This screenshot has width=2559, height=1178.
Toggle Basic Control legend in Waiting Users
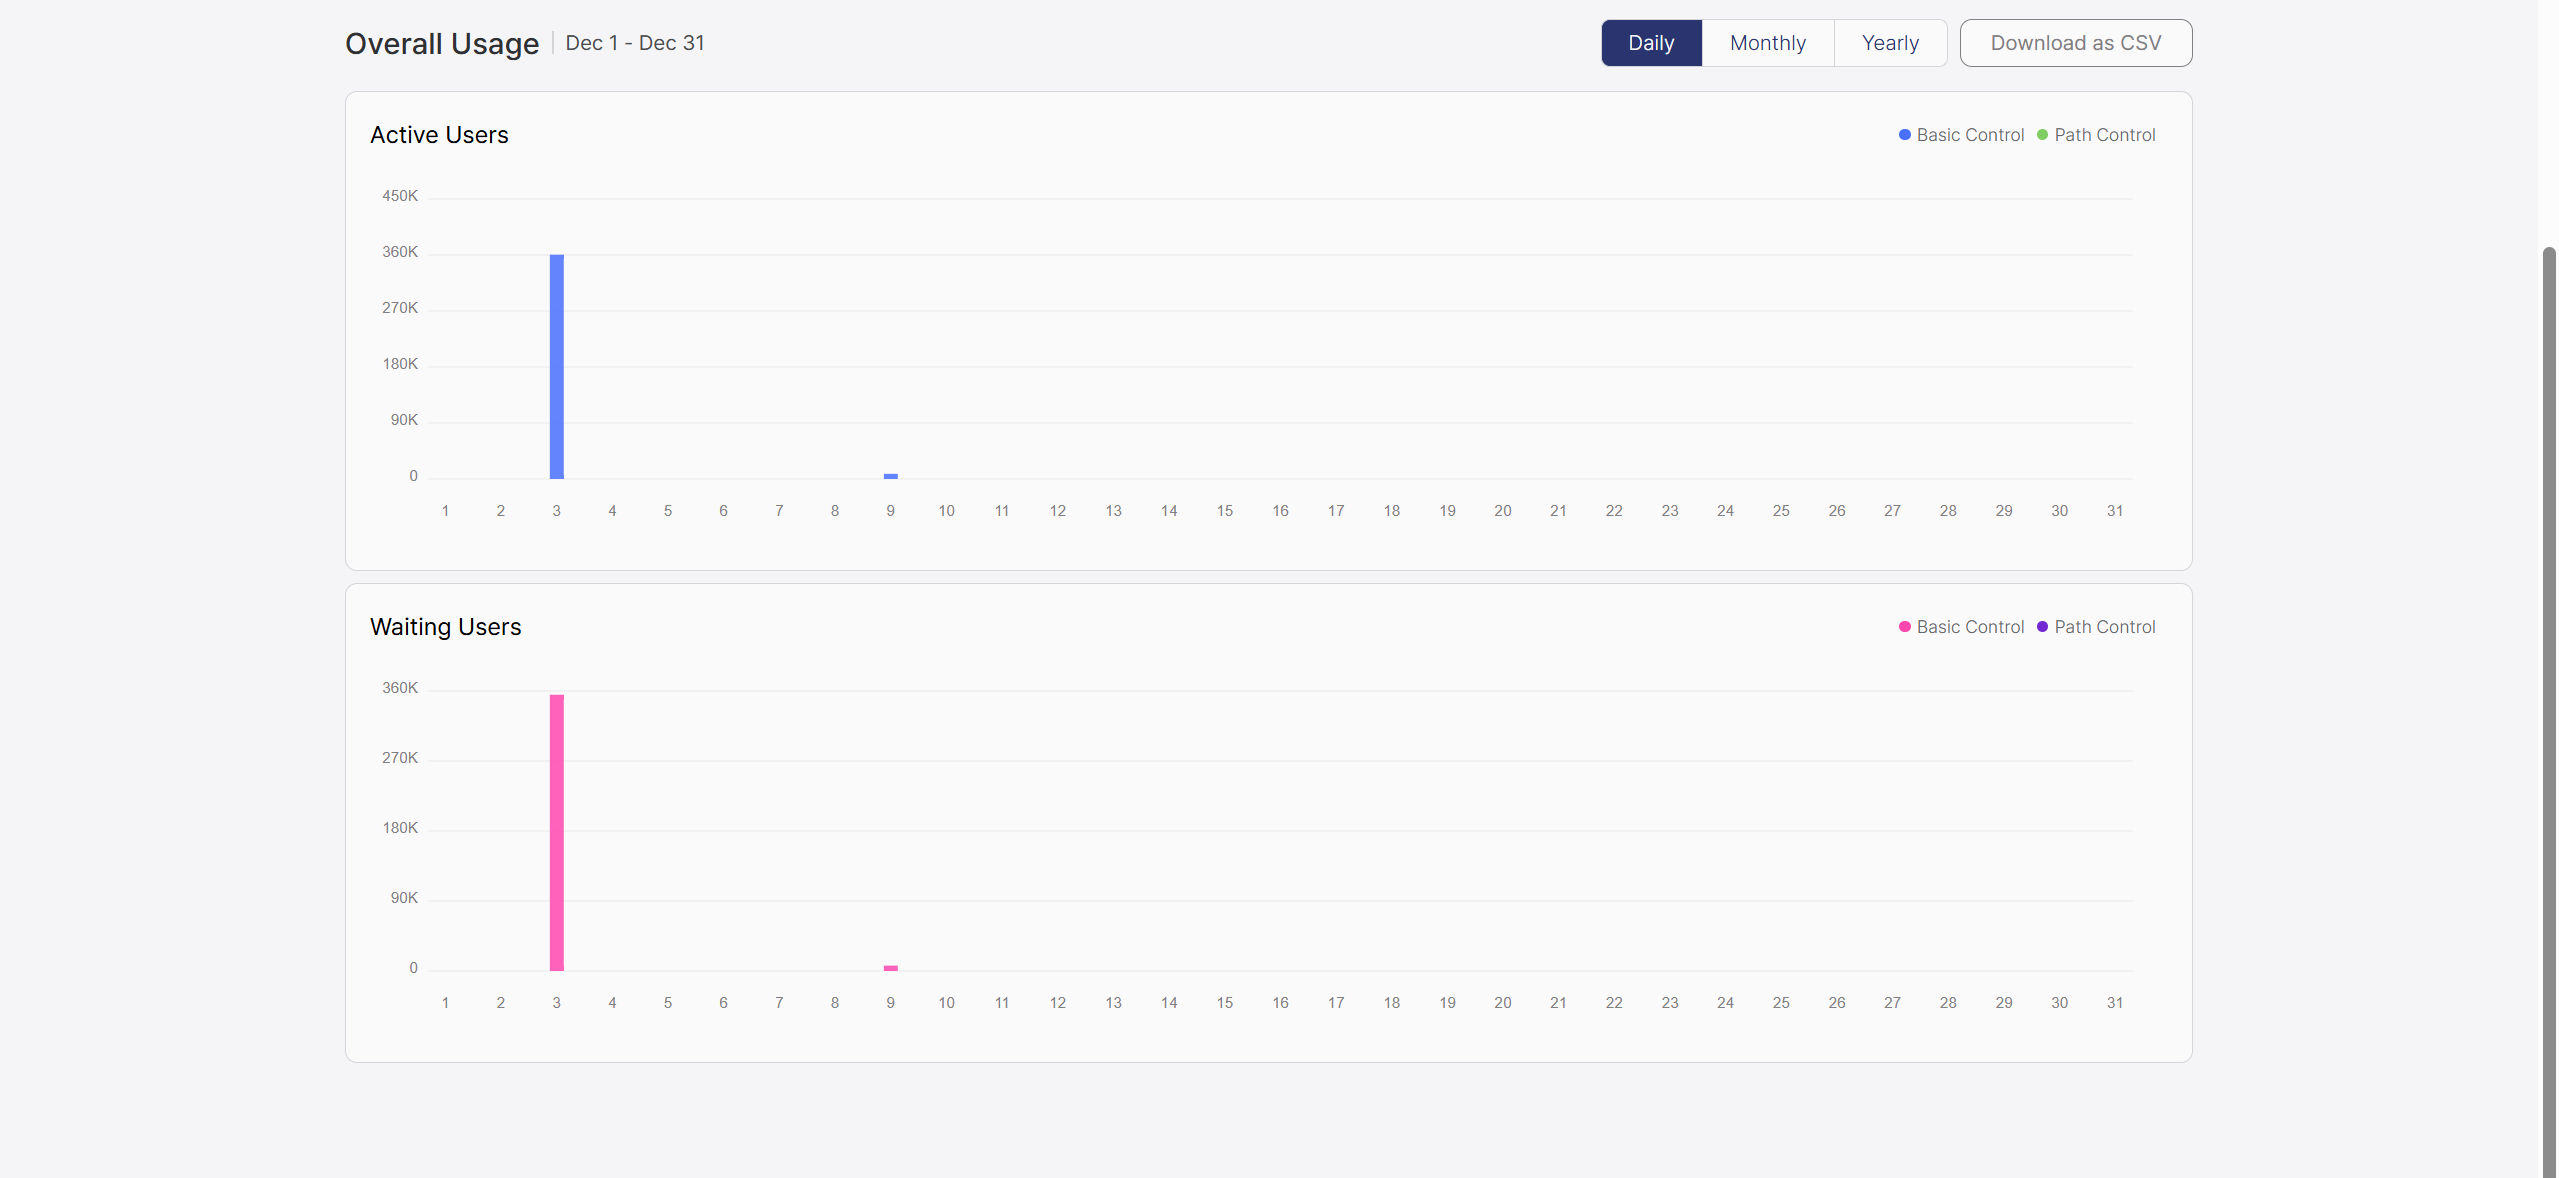coord(1969,627)
